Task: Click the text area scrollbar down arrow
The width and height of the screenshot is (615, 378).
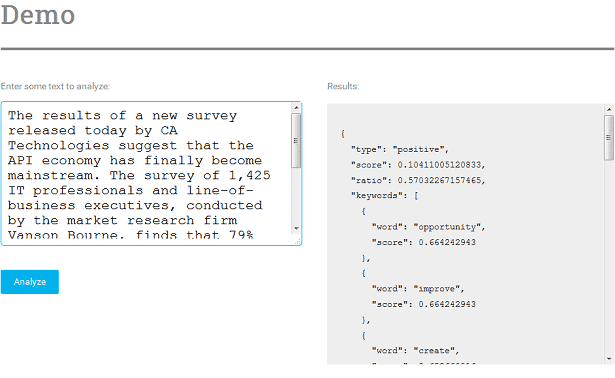Action: click(296, 228)
